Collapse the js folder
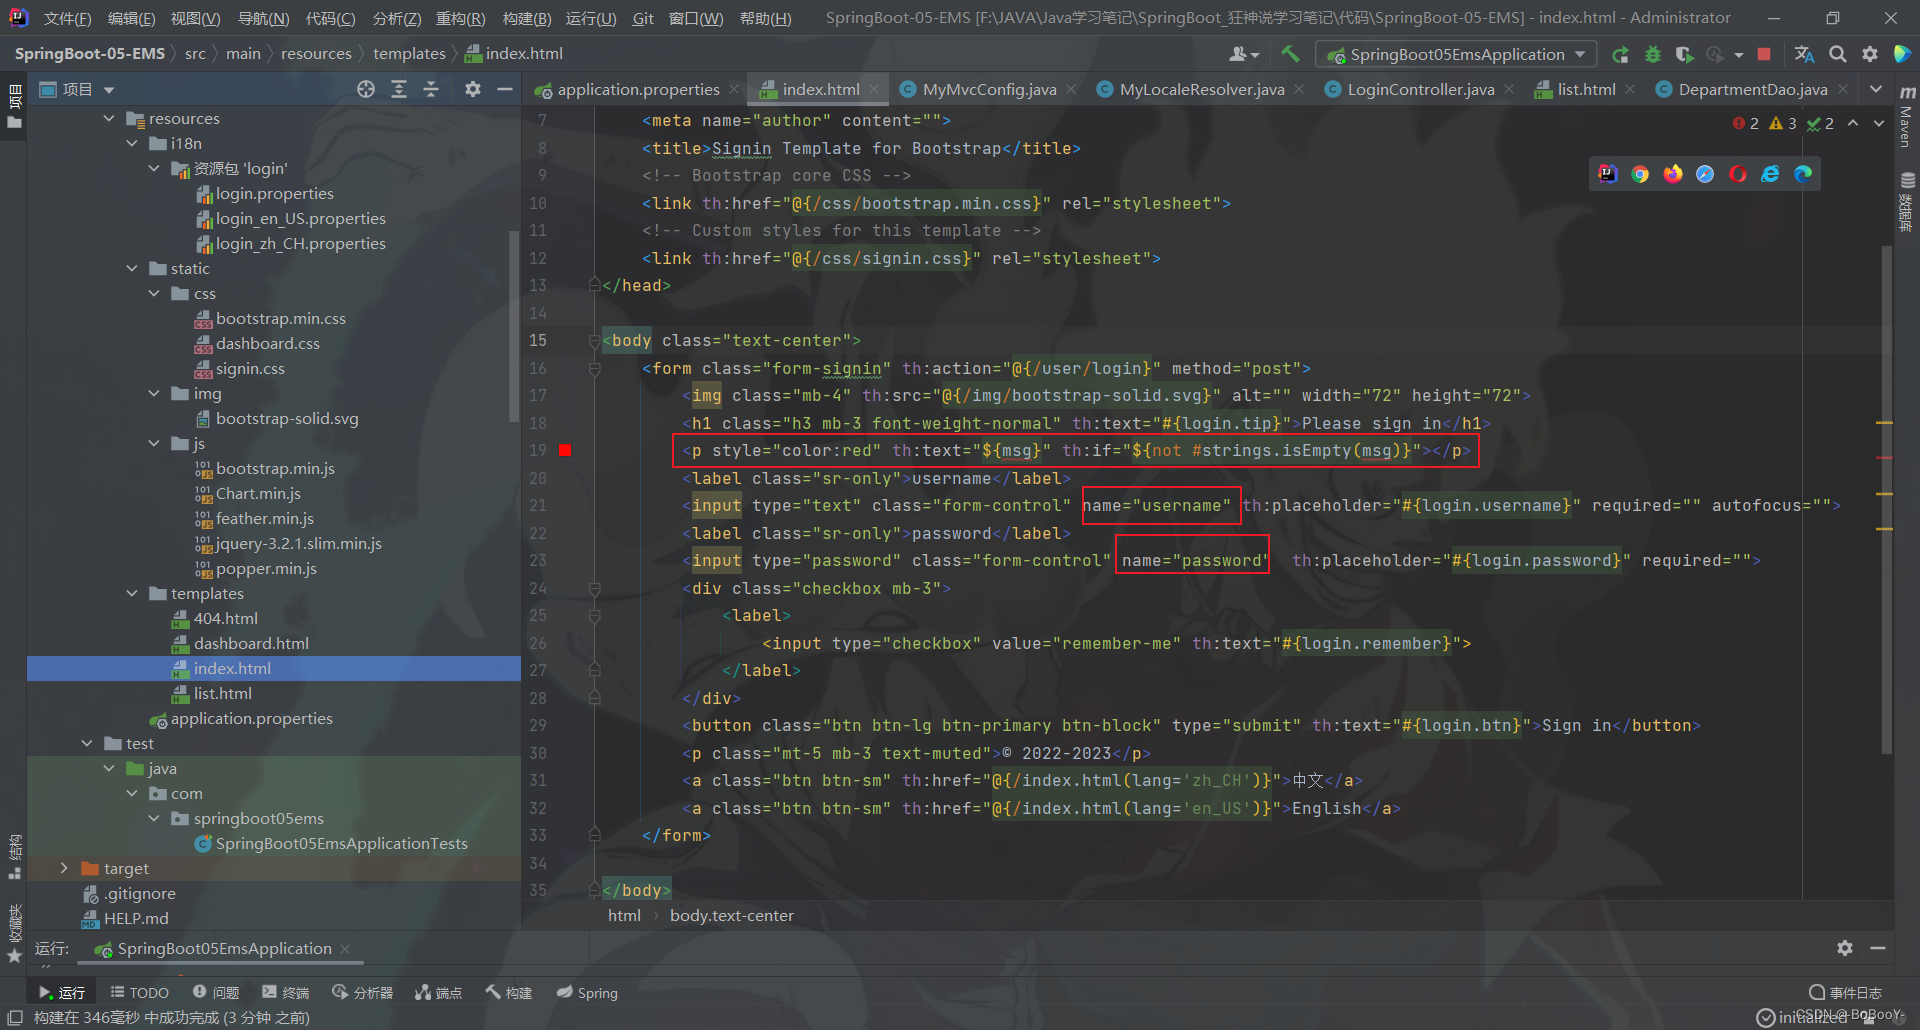The image size is (1920, 1030). [x=154, y=443]
